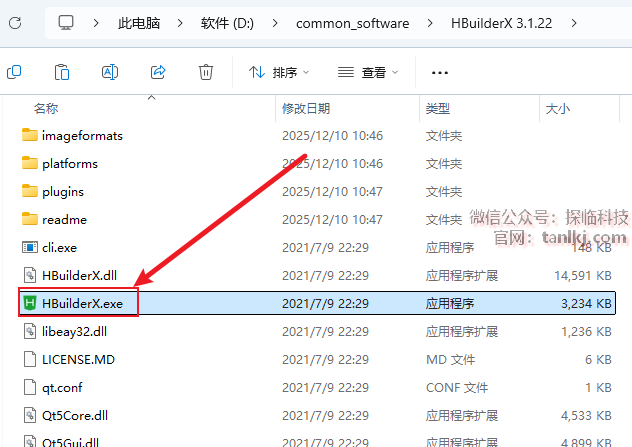This screenshot has width=632, height=447.
Task: Sort by the 修改日期 column header
Action: 306,108
